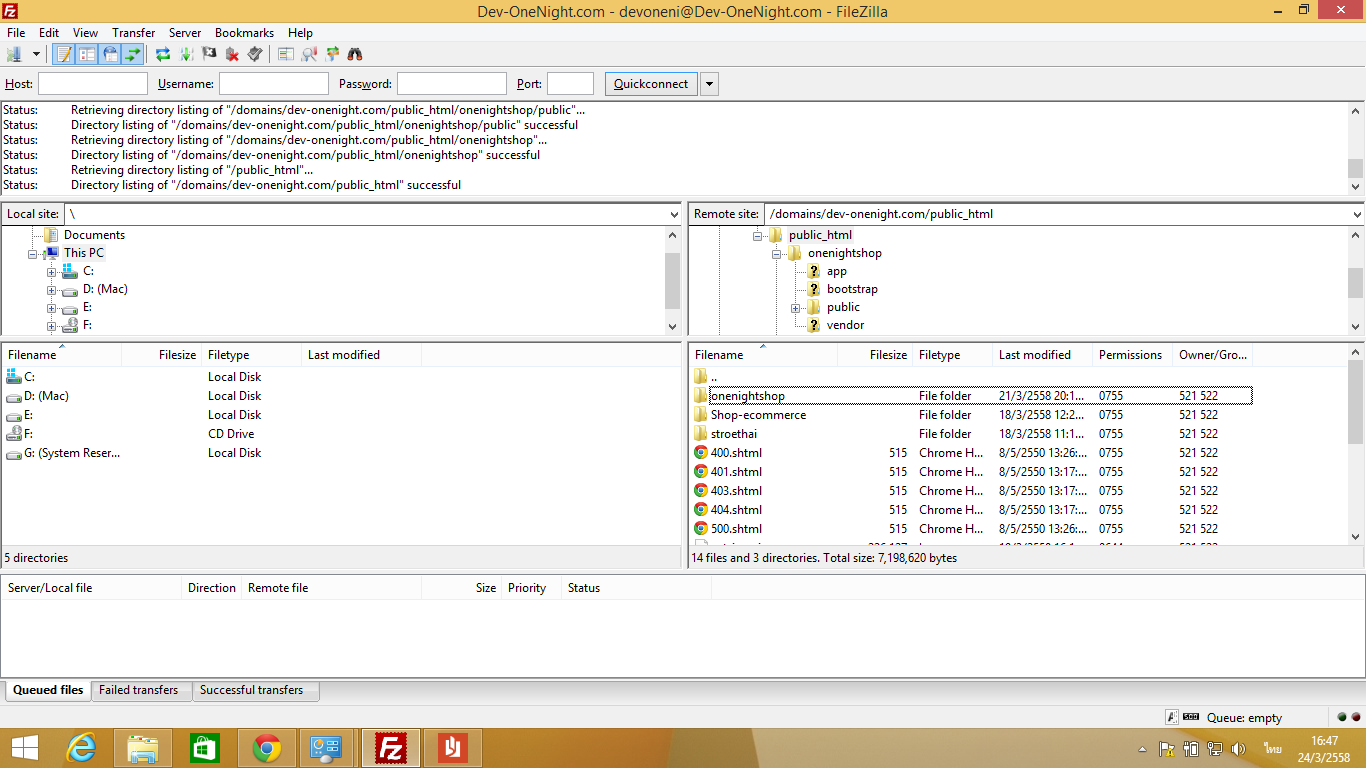The height and width of the screenshot is (768, 1366).
Task: Toggle synchronized browsing
Action: coord(332,54)
